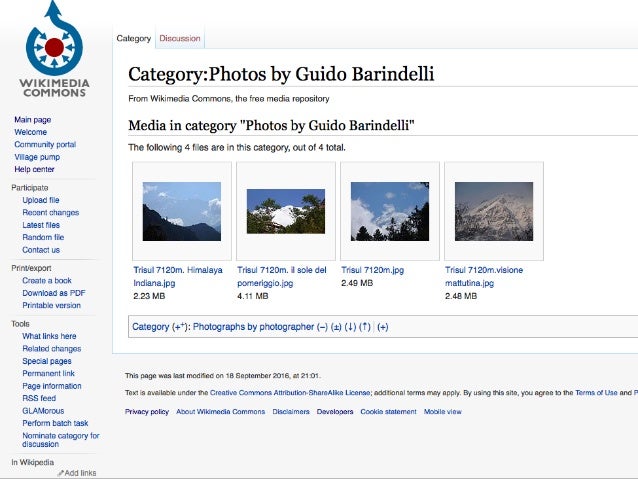Screen dimensions: 638x479
Task: Click the Trisul 7120m.jpg file name link
Action: click(x=372, y=270)
